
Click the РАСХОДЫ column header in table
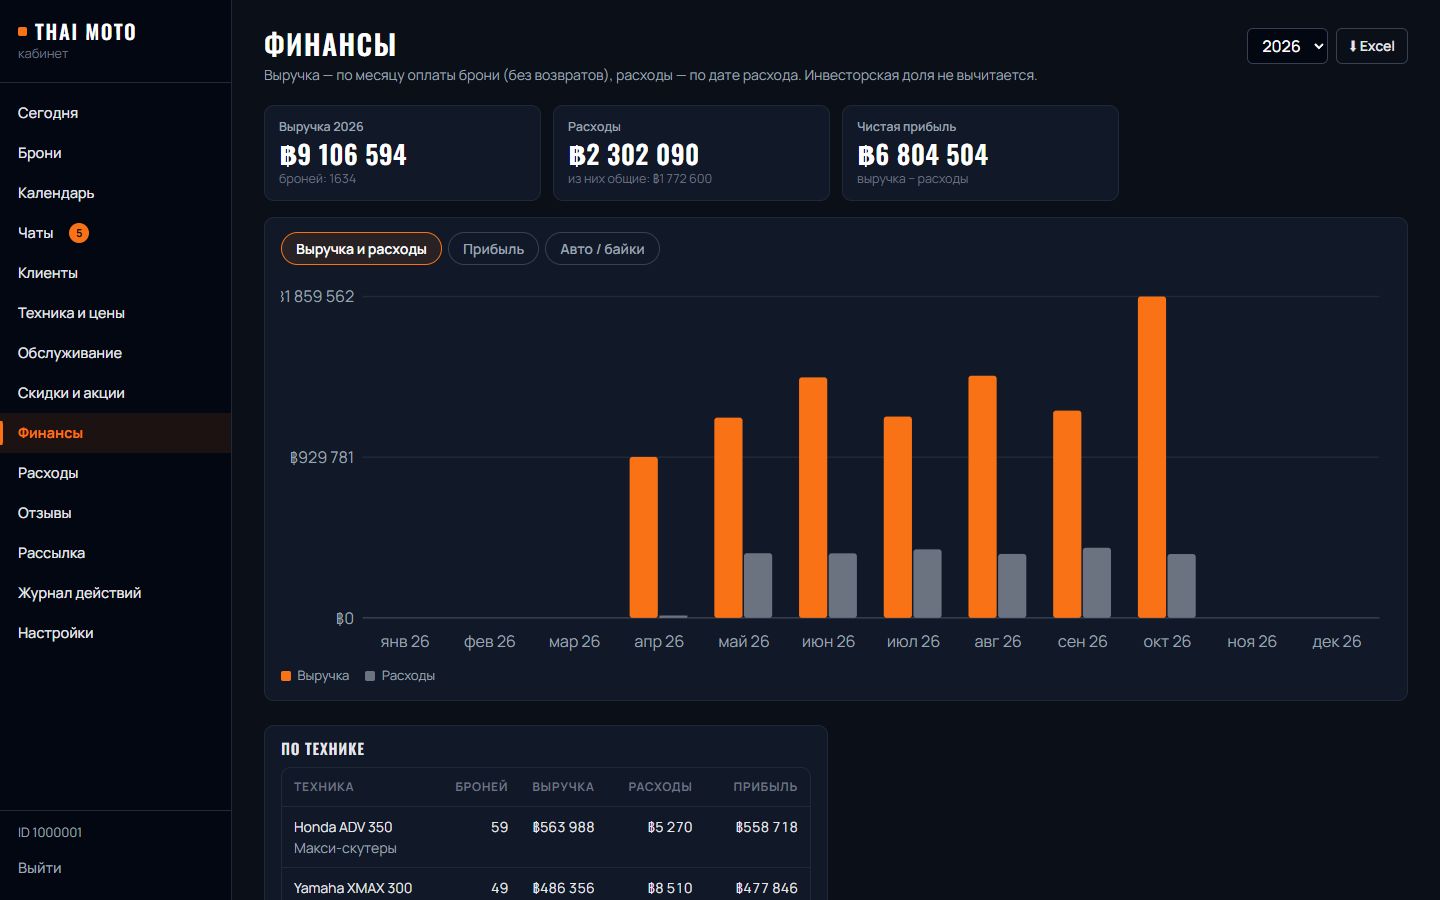[660, 787]
